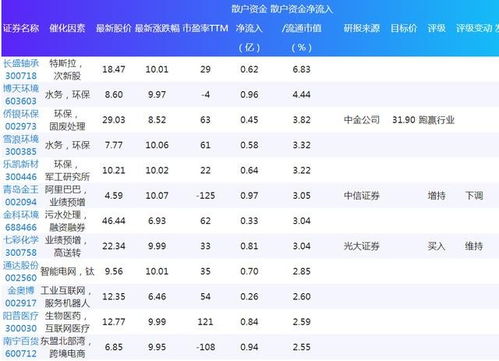The height and width of the screenshot is (361, 499).
Task: Click the 目标价 column header
Action: pos(404,28)
